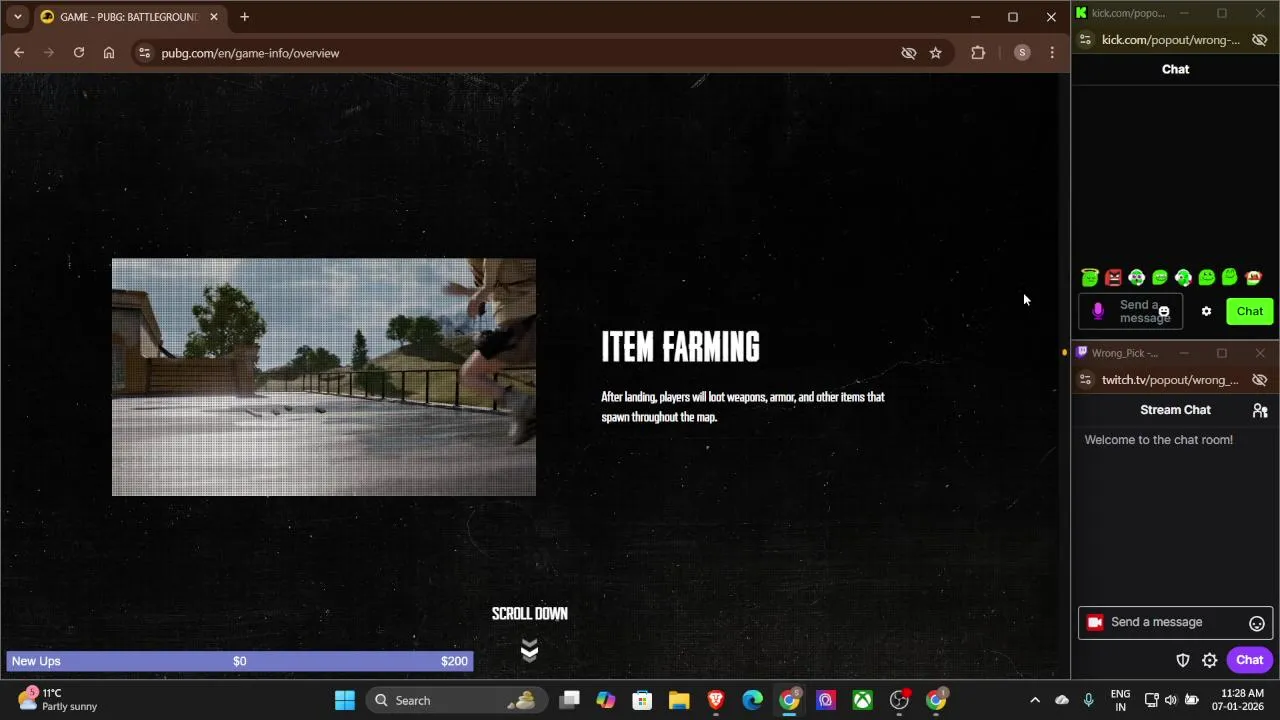Viewport: 1280px width, 720px height.
Task: Open Microsoft Store from the taskbar
Action: [x=642, y=700]
